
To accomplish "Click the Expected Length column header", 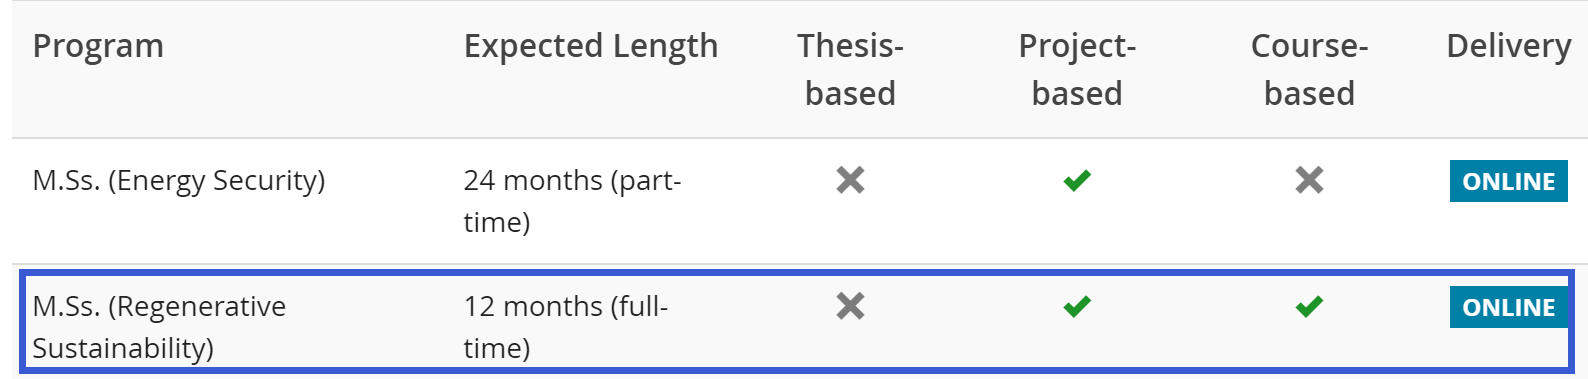I will pyautogui.click(x=590, y=46).
